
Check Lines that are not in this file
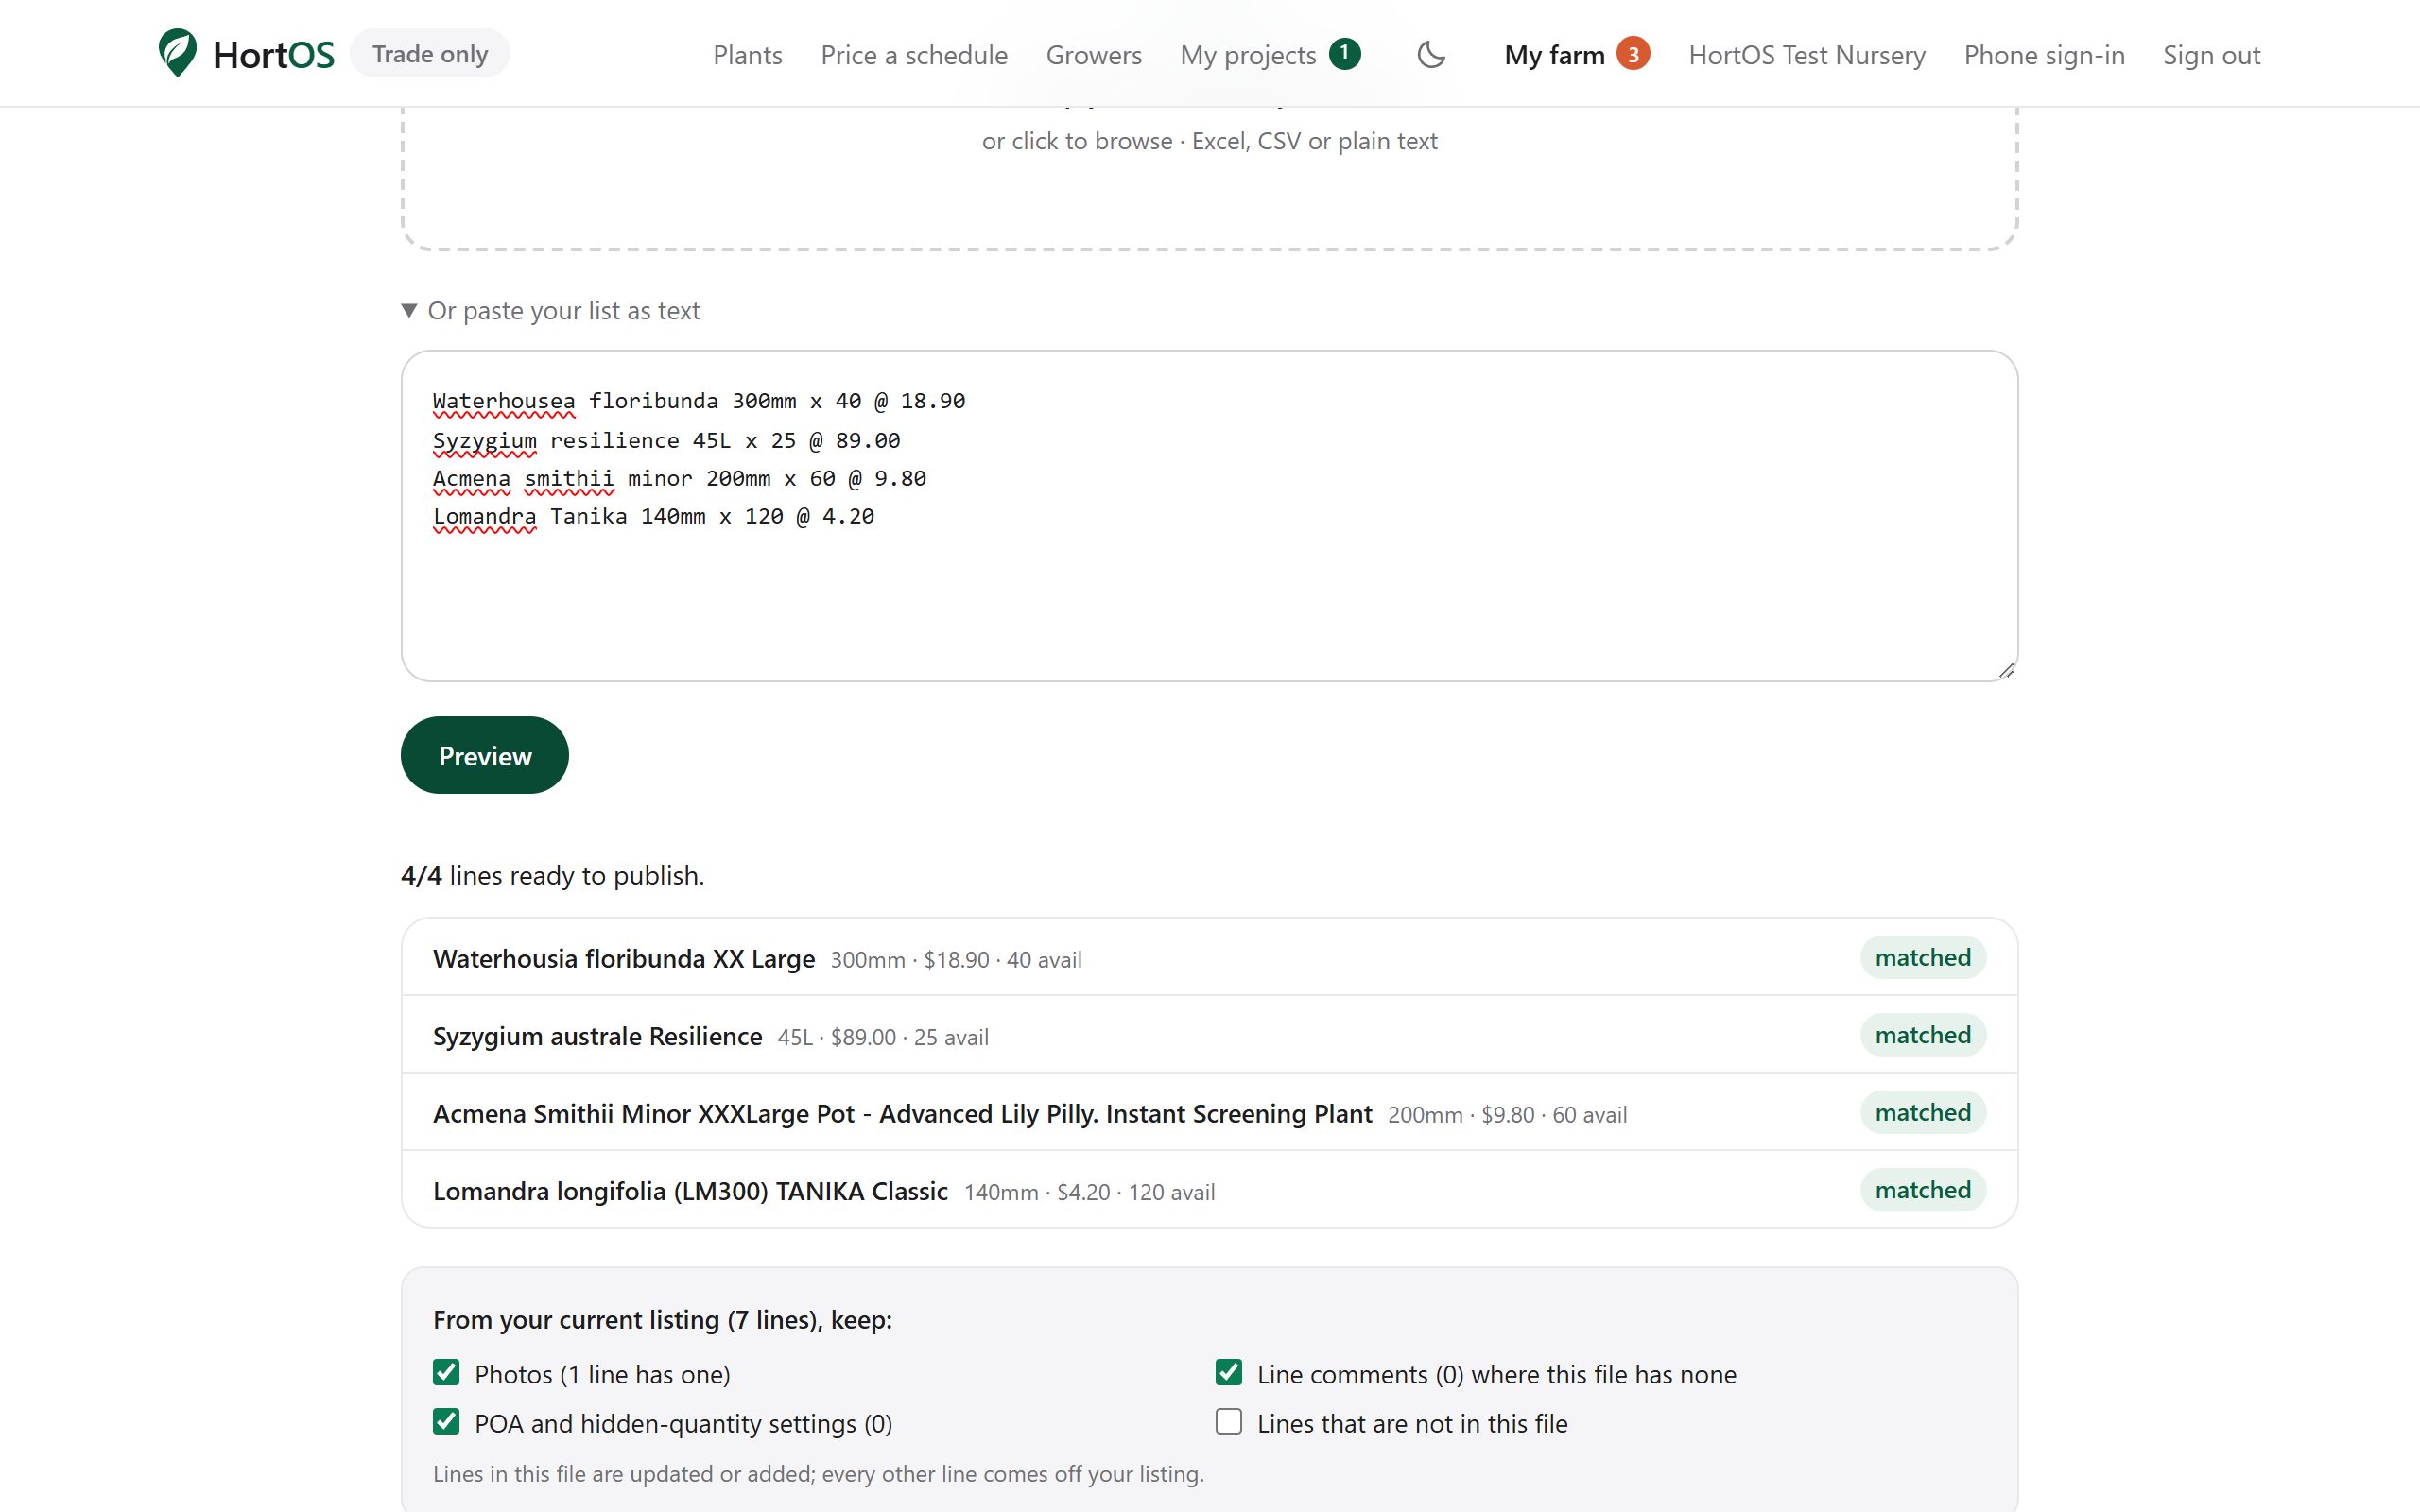pos(1229,1421)
